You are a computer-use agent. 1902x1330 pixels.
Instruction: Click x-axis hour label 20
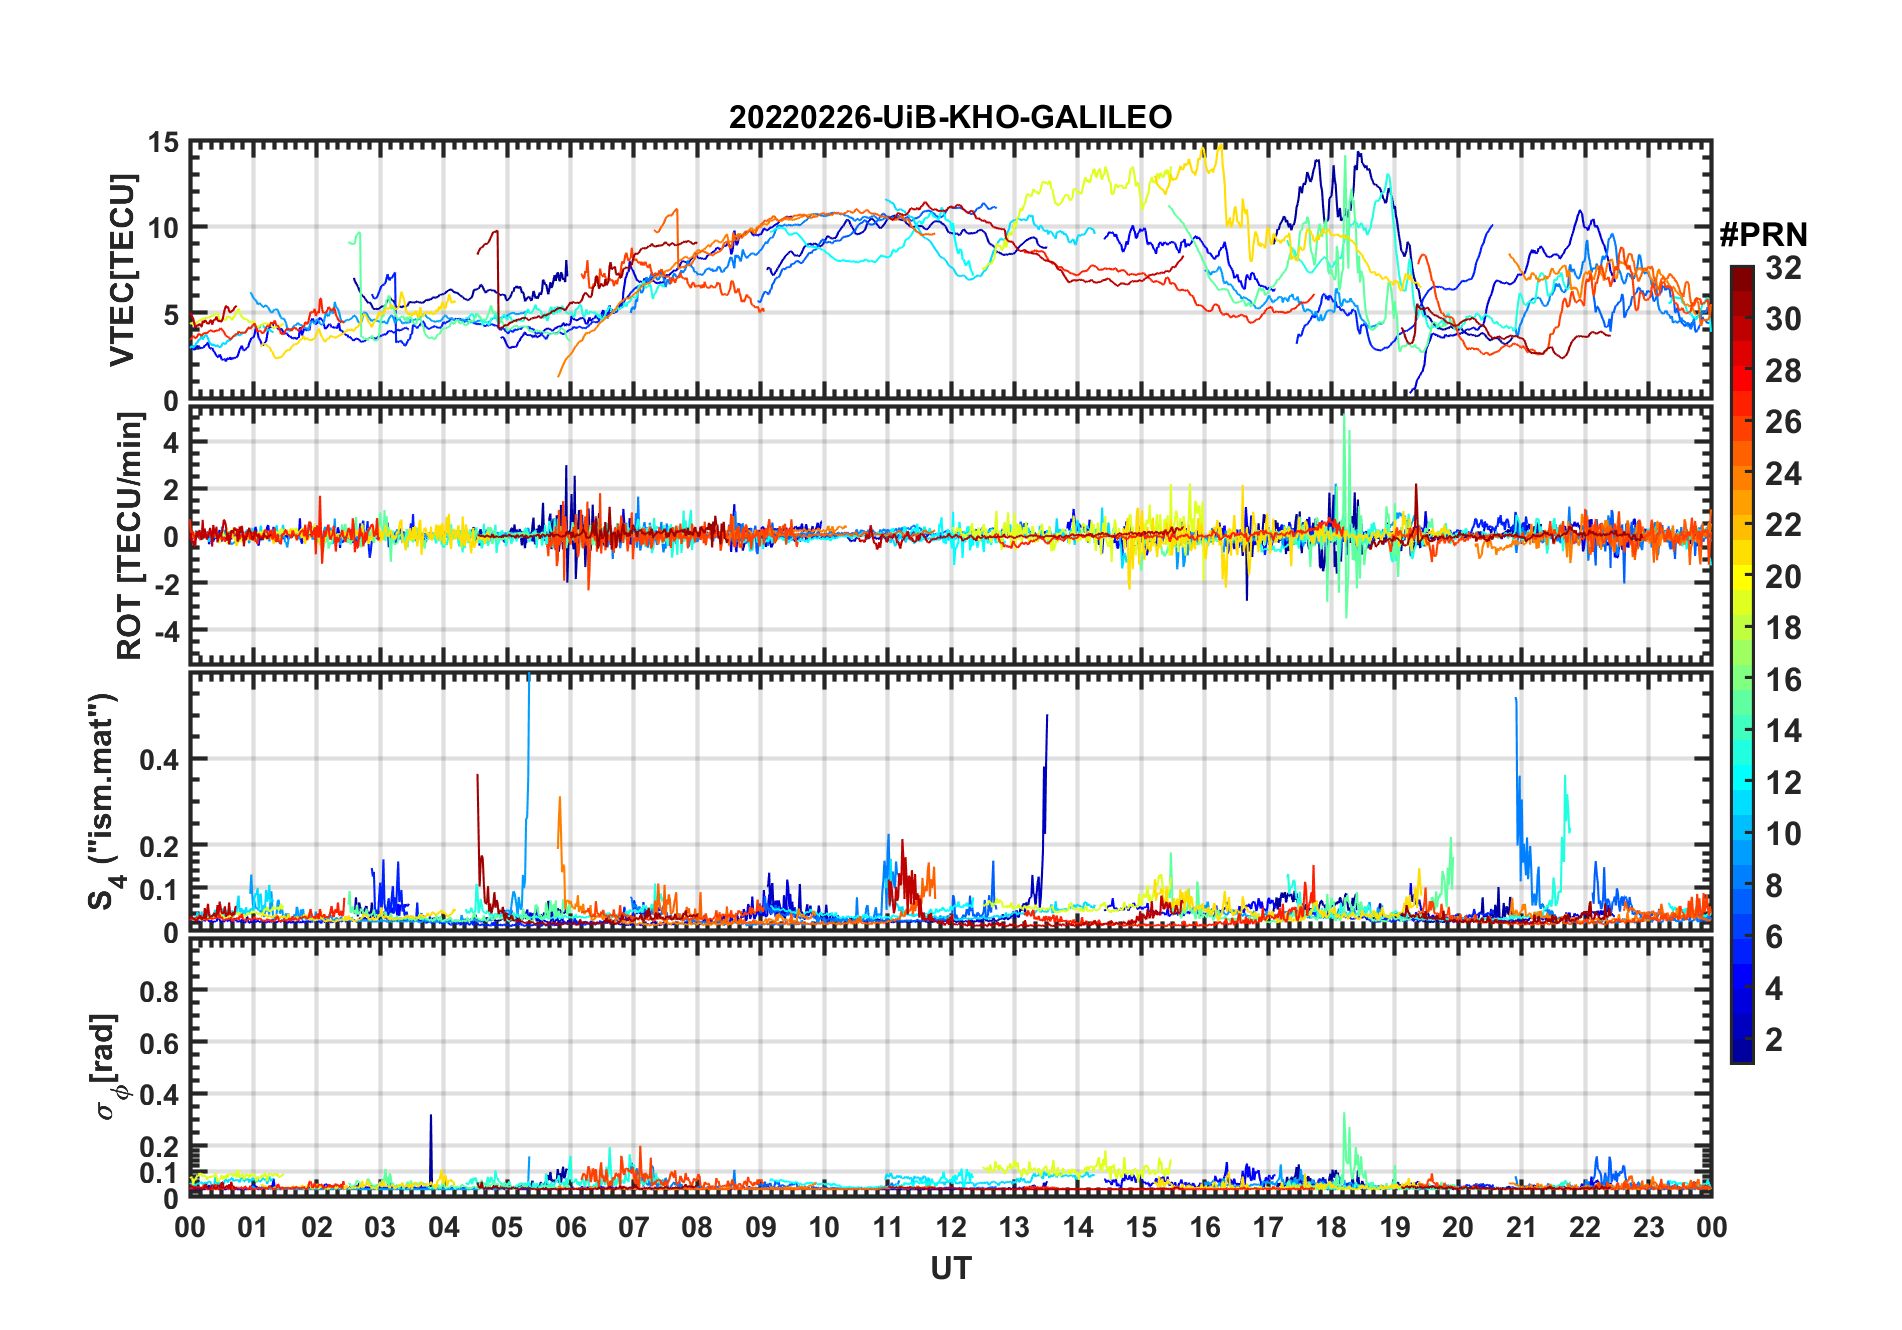coord(1458,1227)
